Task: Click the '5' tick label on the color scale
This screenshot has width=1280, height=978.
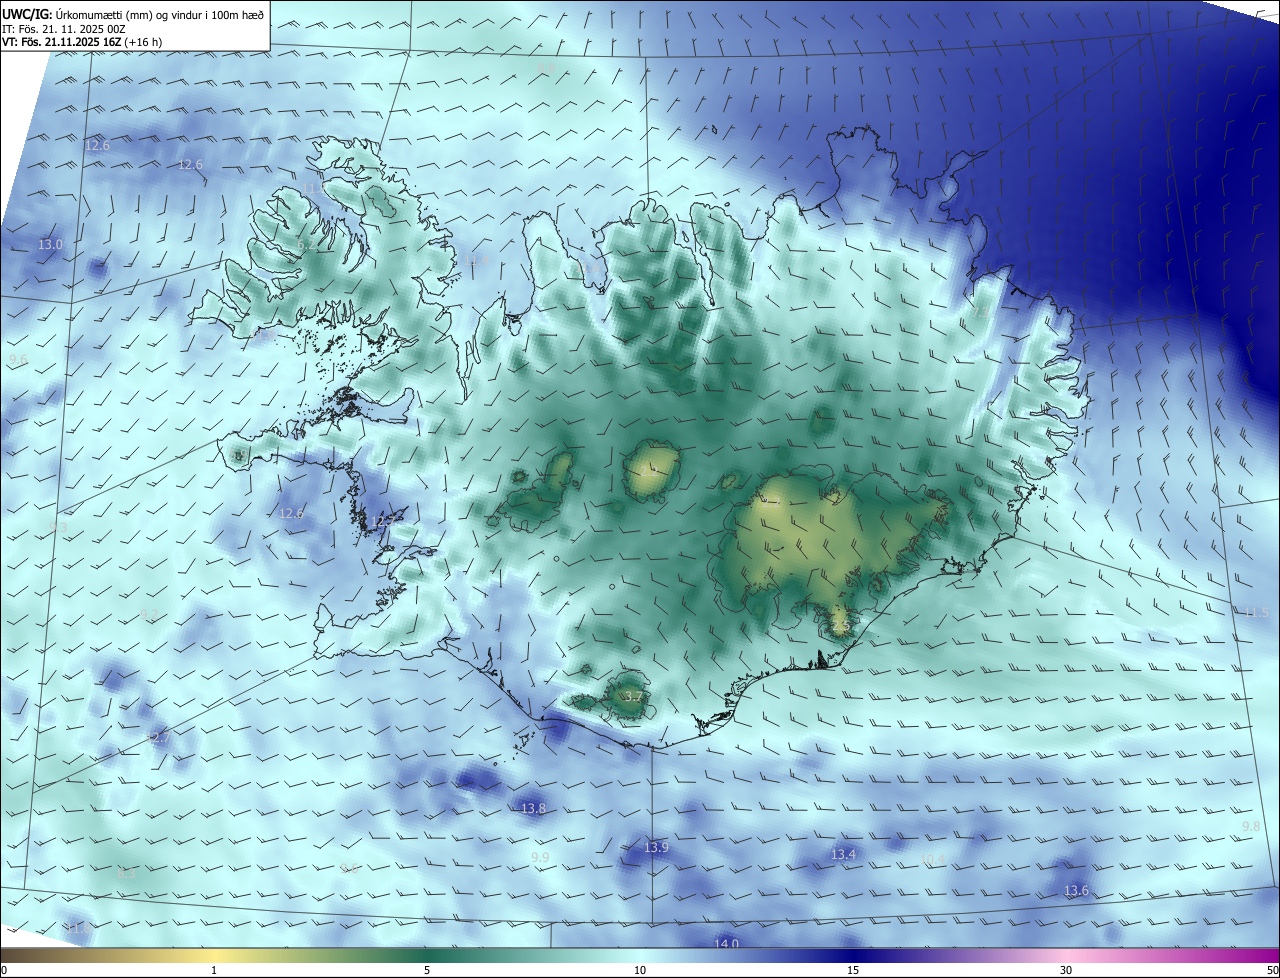Action: 427,970
